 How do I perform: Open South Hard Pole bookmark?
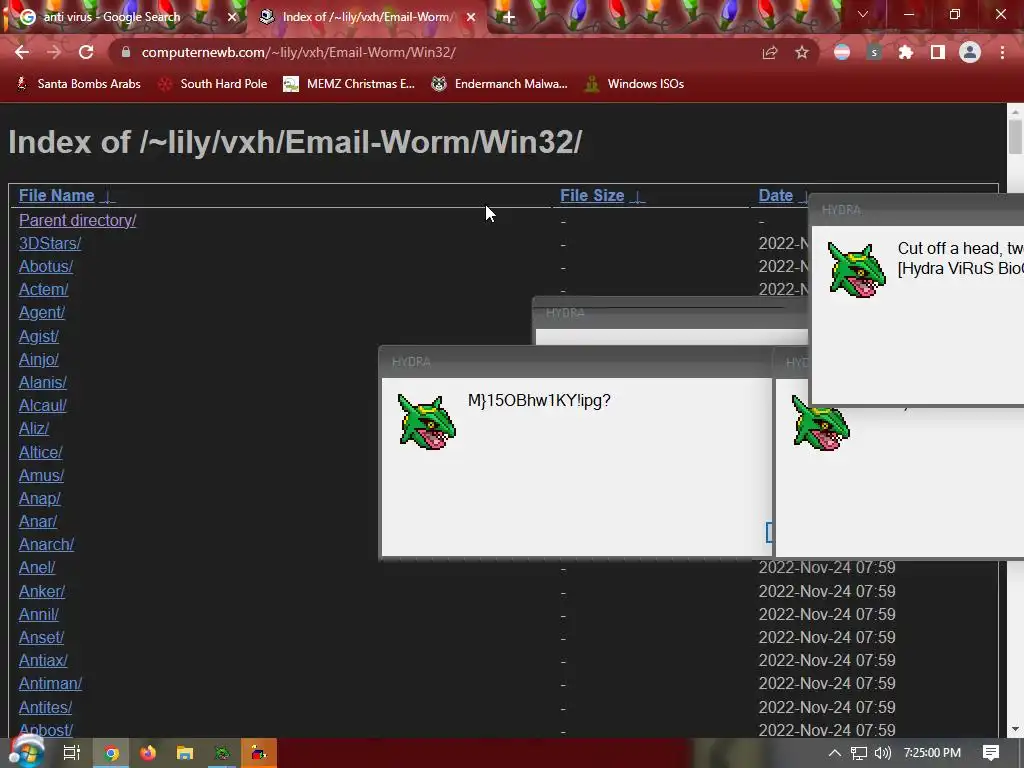coord(213,84)
